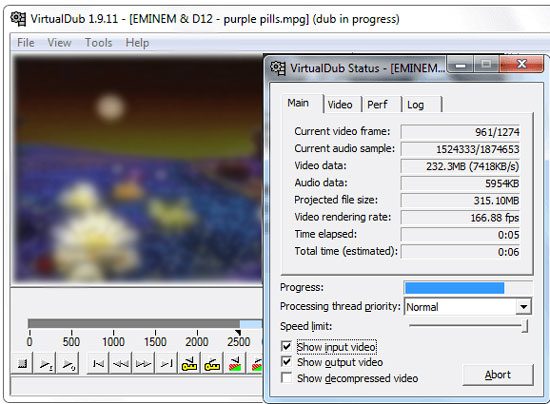Open the Help menu
This screenshot has width=550, height=404.
click(137, 43)
